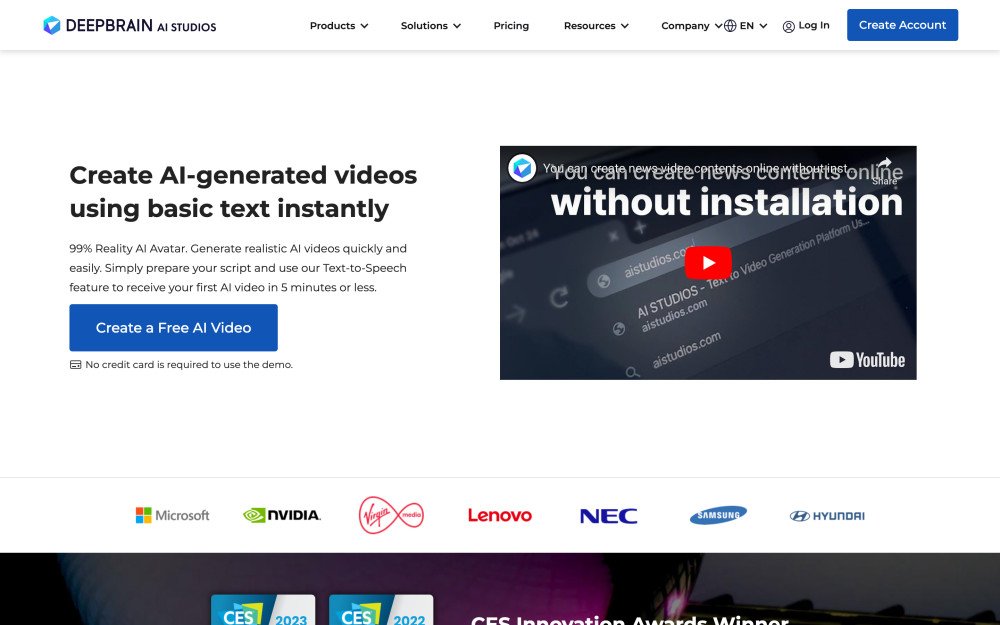This screenshot has height=625, width=1000.
Task: Click the DeepBrain AI Studios logo
Action: 130,25
